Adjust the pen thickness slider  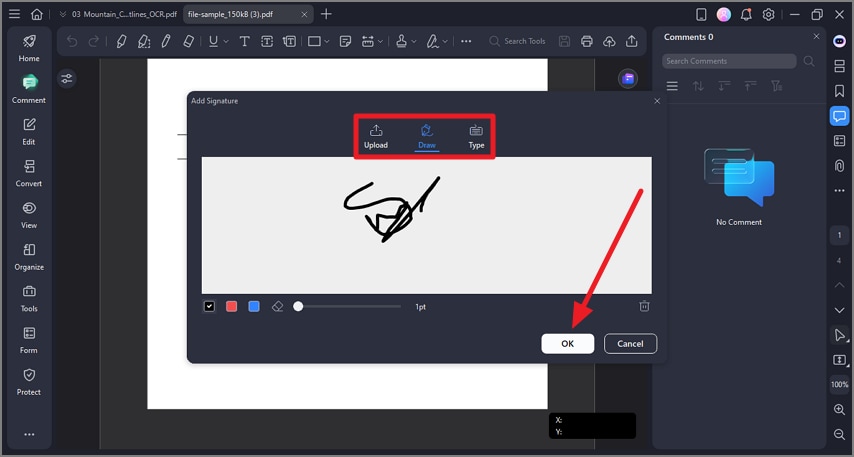349,307
